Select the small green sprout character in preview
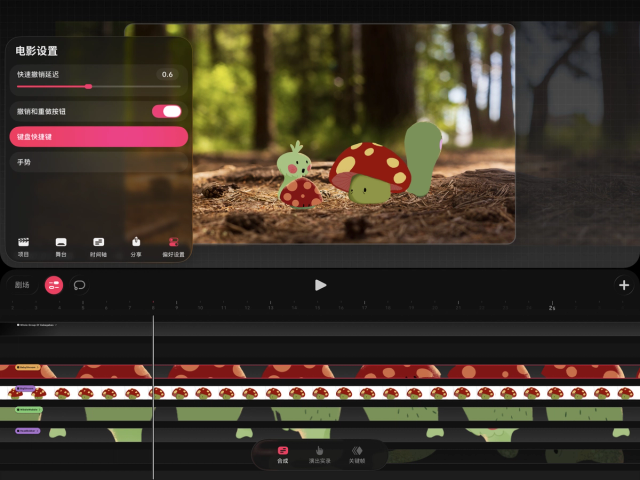640x480 pixels. 294,163
